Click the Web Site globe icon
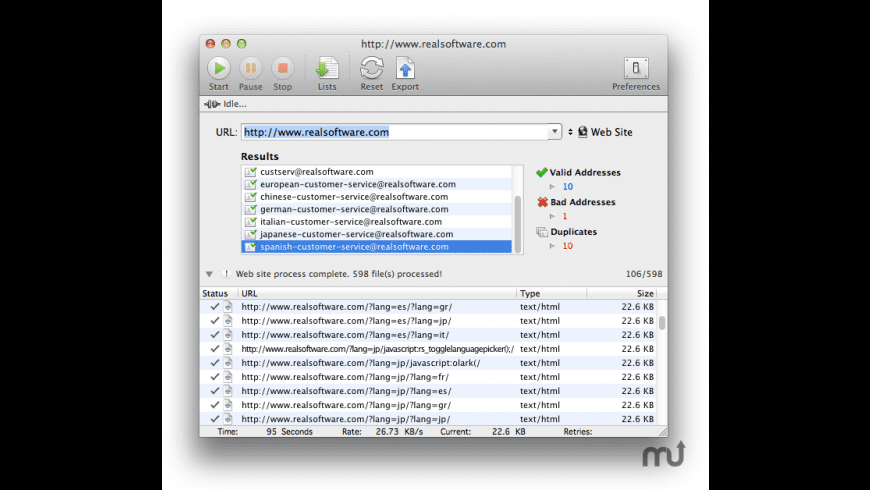The width and height of the screenshot is (870, 490). [x=583, y=132]
